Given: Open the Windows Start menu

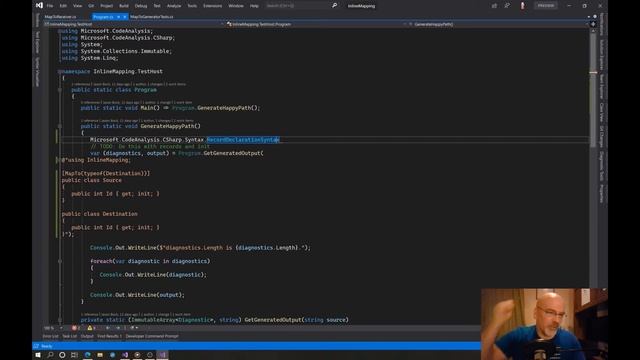Looking at the screenshot, I should tap(38, 355).
